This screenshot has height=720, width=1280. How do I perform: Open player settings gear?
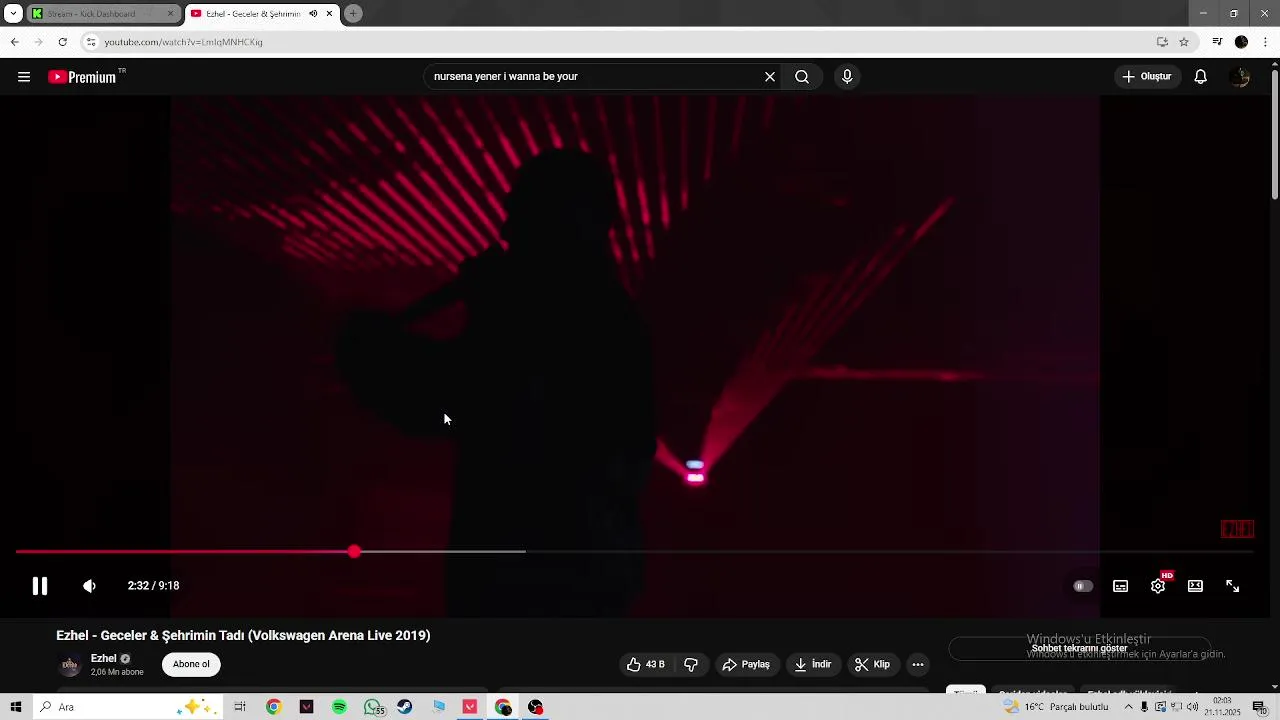[1158, 586]
